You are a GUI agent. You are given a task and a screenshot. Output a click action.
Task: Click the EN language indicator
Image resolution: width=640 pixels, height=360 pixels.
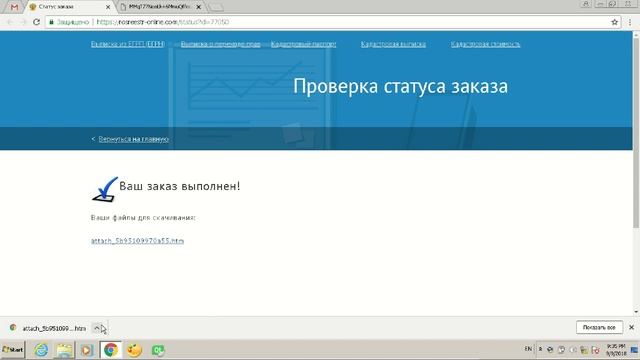pyautogui.click(x=528, y=349)
